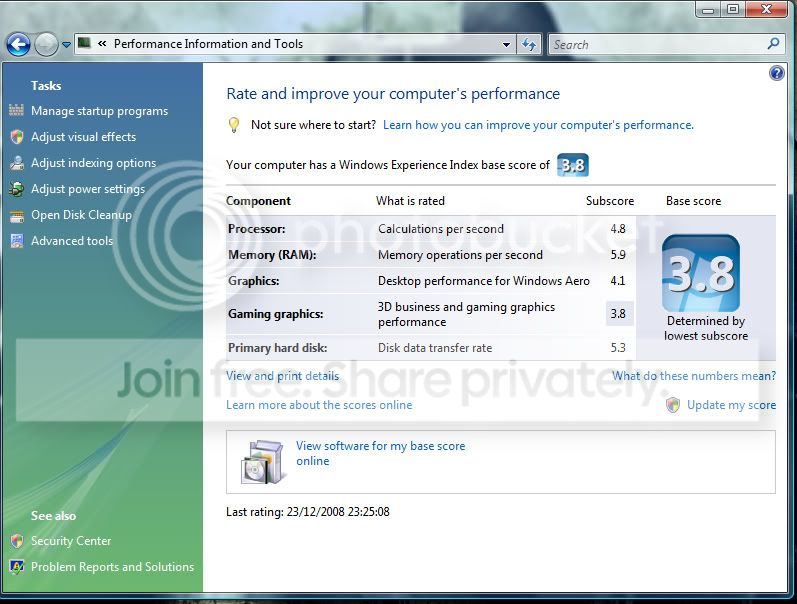Click the Base score column header

pos(693,201)
